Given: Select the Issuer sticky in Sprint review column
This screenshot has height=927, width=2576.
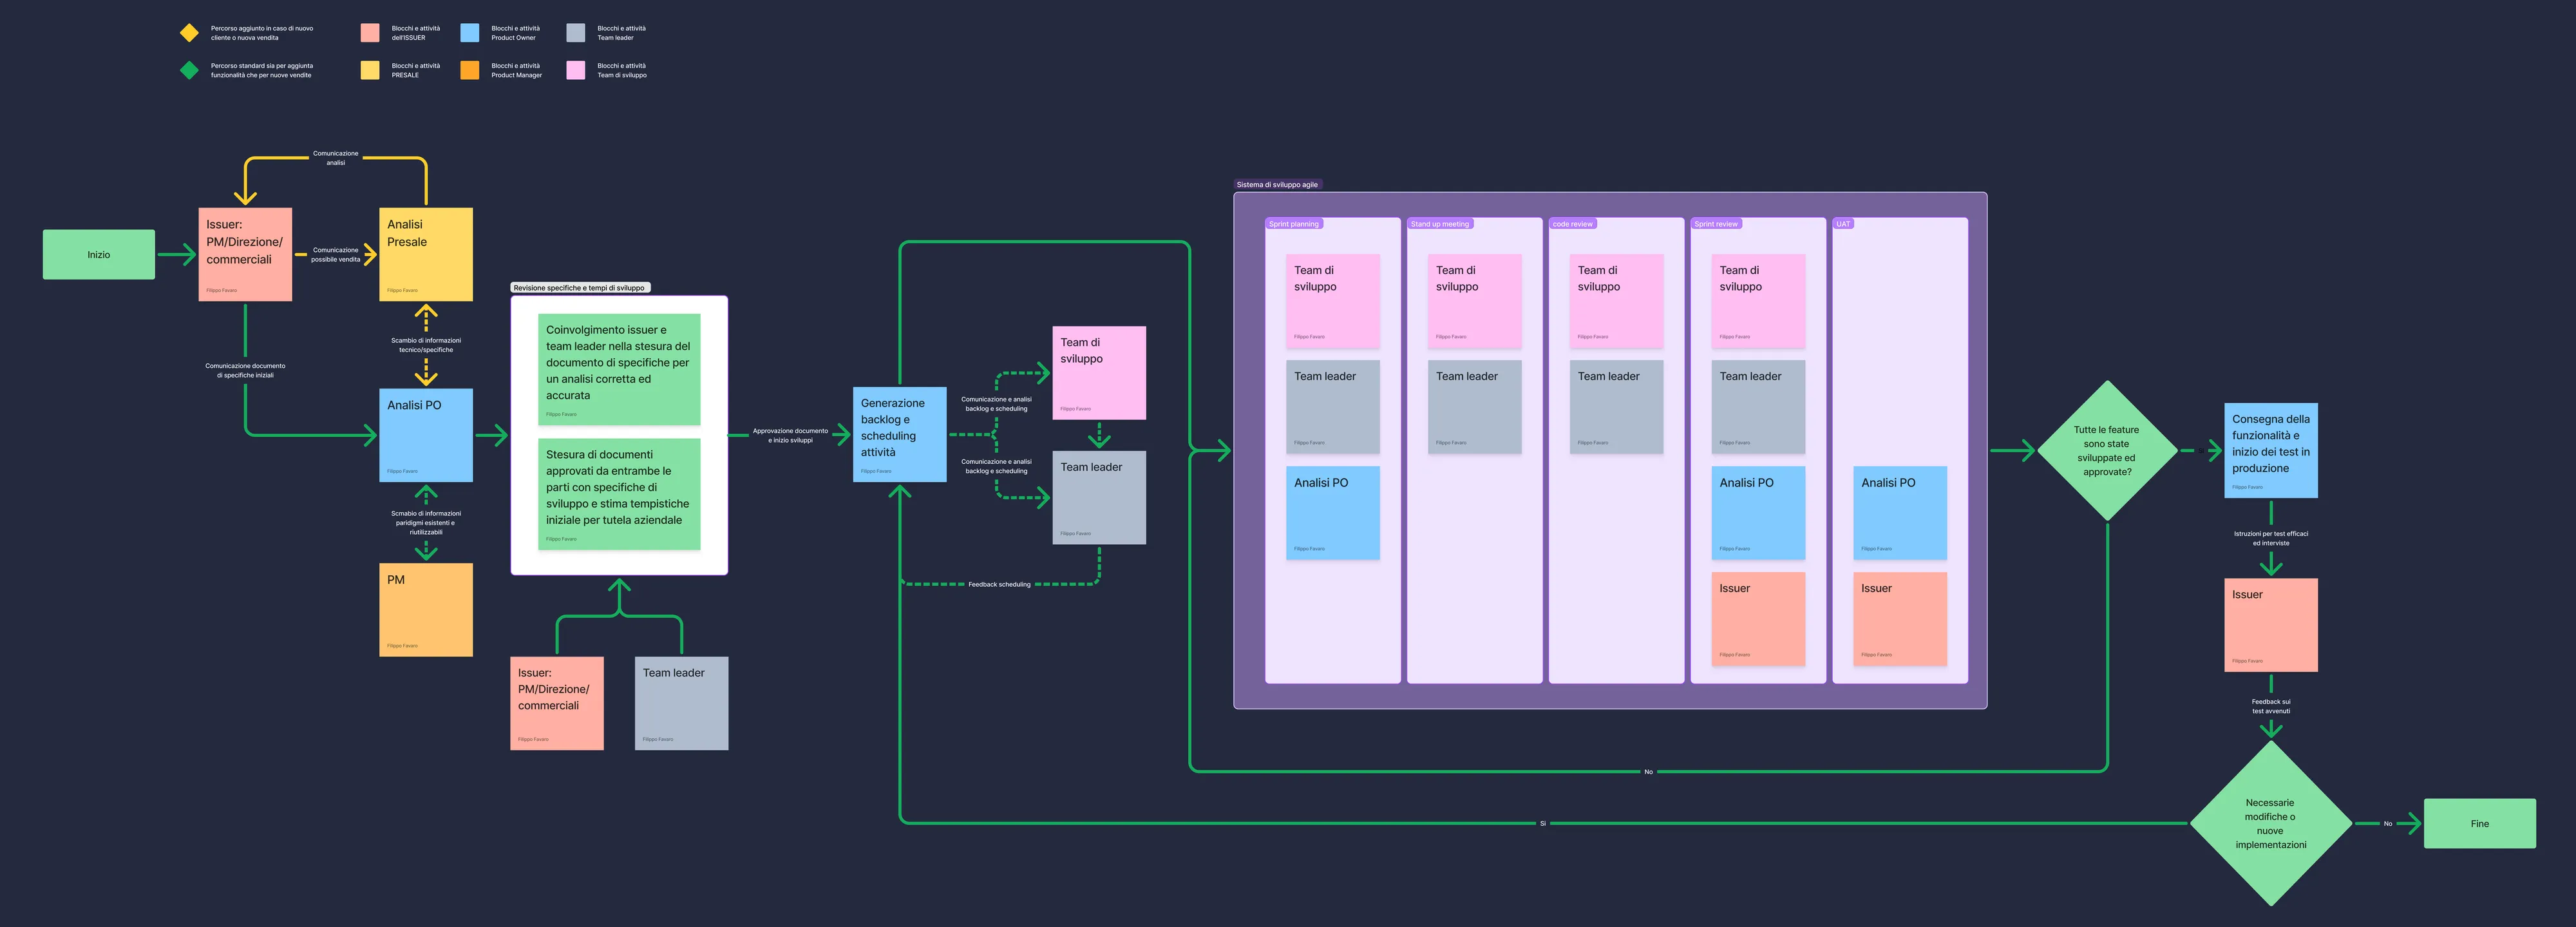Looking at the screenshot, I should pyautogui.click(x=1759, y=619).
